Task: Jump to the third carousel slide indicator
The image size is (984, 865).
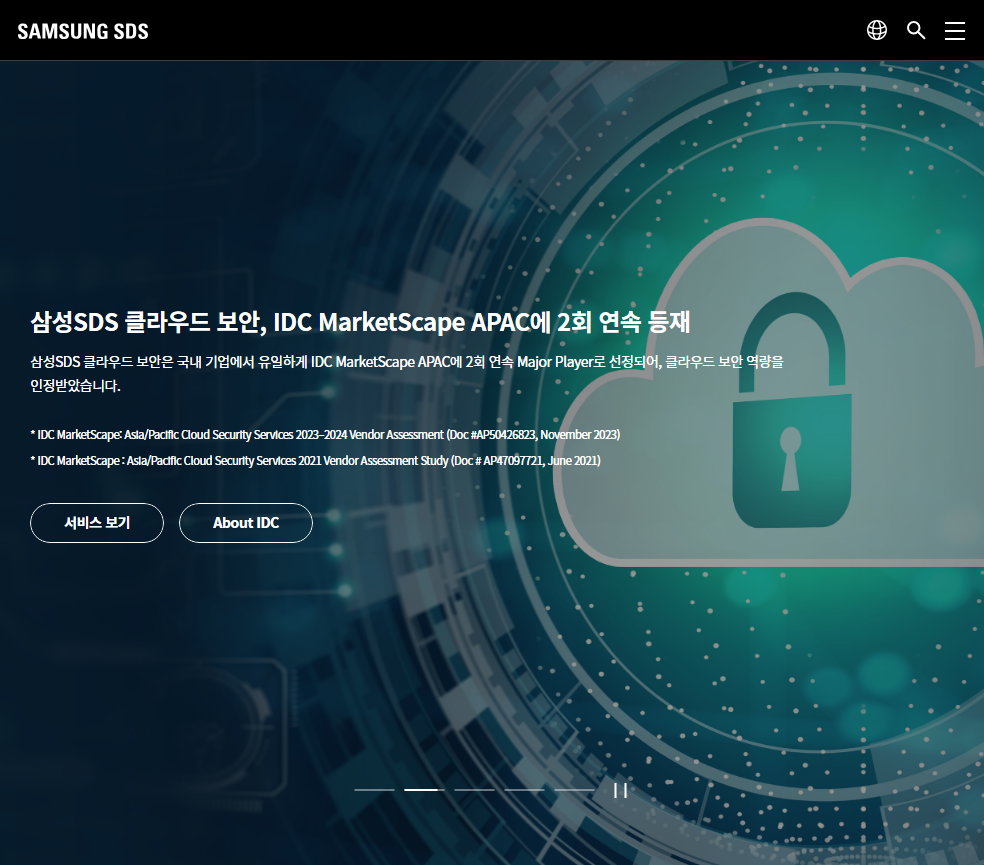Action: pyautogui.click(x=474, y=790)
